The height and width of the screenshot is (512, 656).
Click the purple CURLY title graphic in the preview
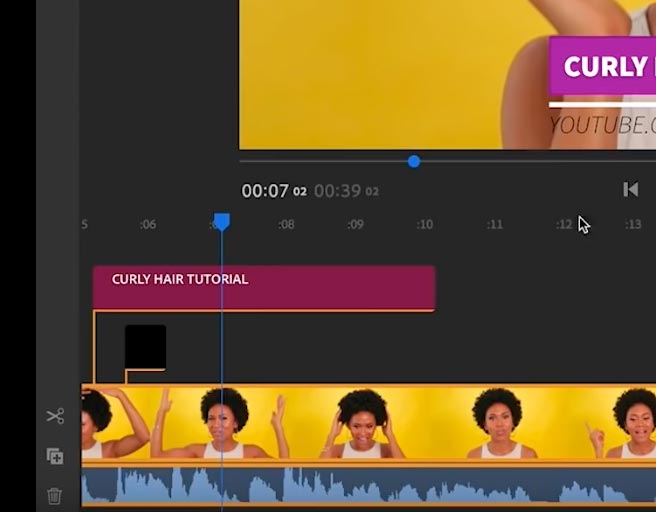pyautogui.click(x=602, y=67)
